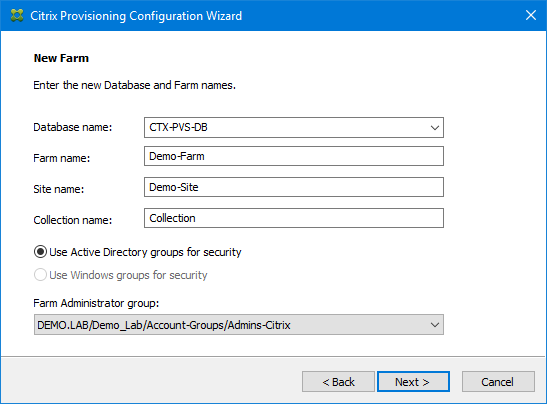This screenshot has width=547, height=404.
Task: Select Use Active Directory groups for security
Action: click(x=137, y=252)
